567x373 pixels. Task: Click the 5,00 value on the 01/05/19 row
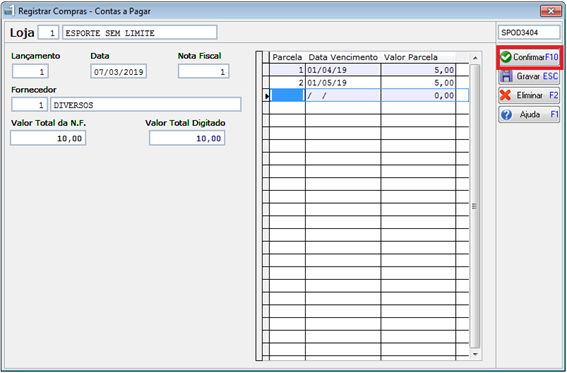tap(418, 83)
